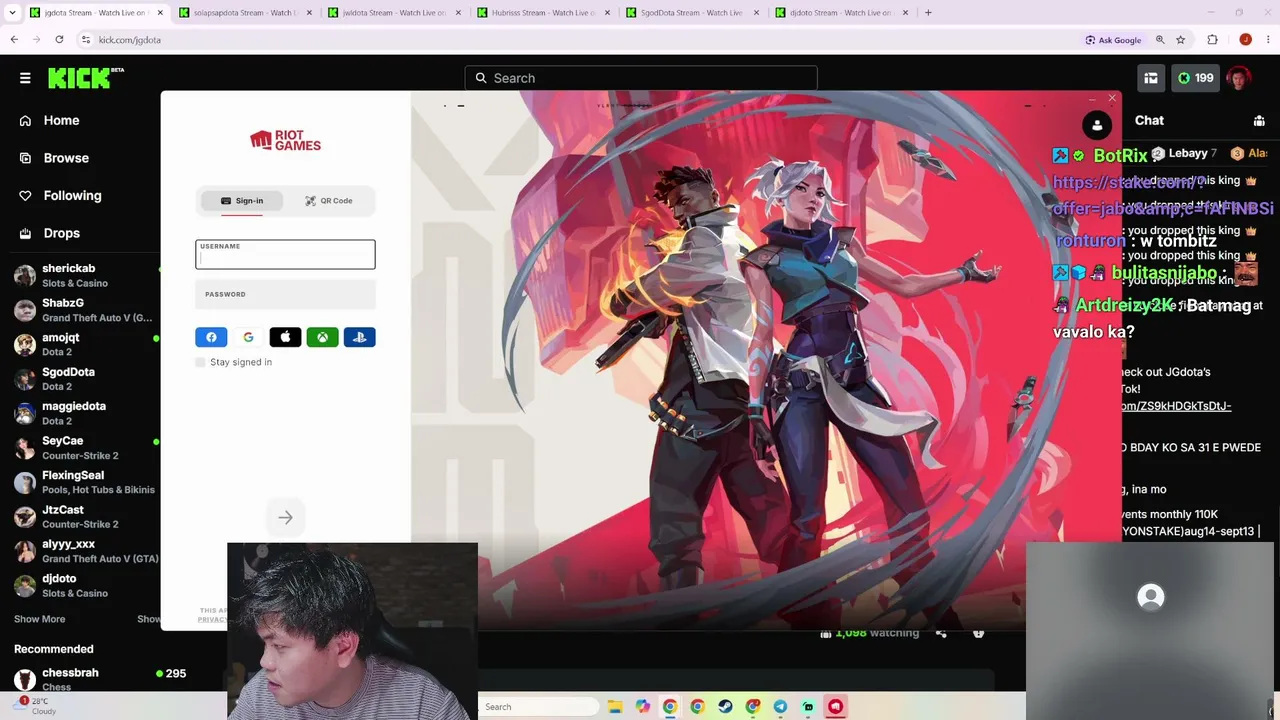Open the SgodDota channel in sidebar
Viewport: 1280px width, 720px height.
coord(80,379)
